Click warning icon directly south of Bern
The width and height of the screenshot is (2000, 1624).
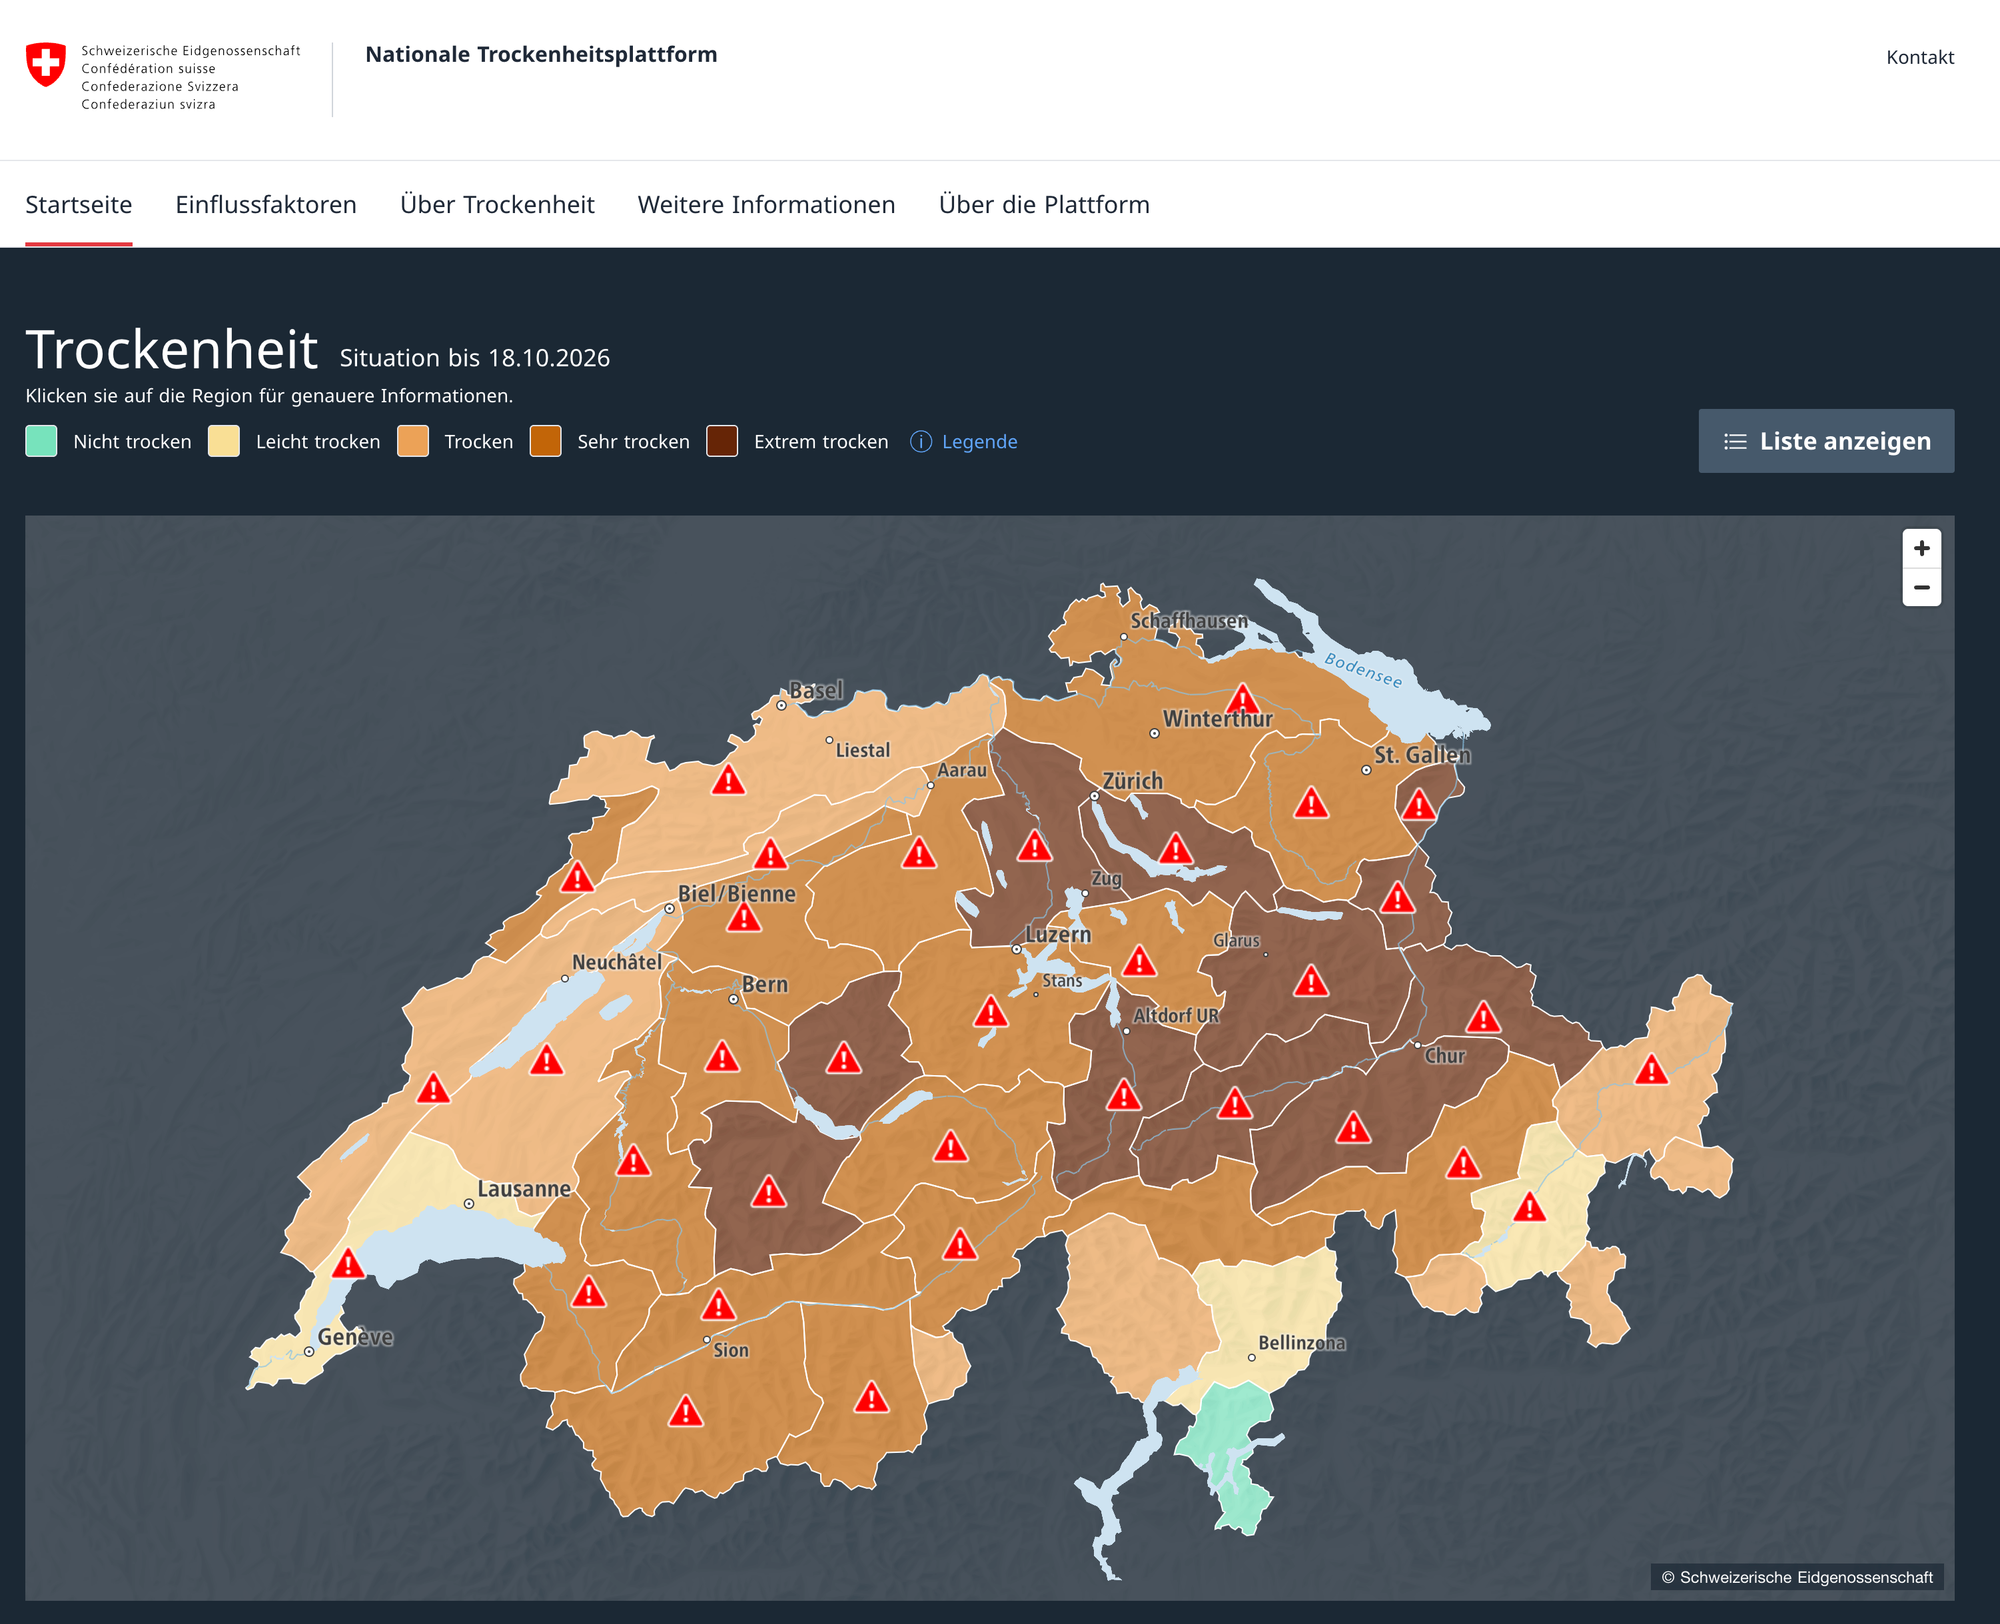pyautogui.click(x=722, y=1057)
